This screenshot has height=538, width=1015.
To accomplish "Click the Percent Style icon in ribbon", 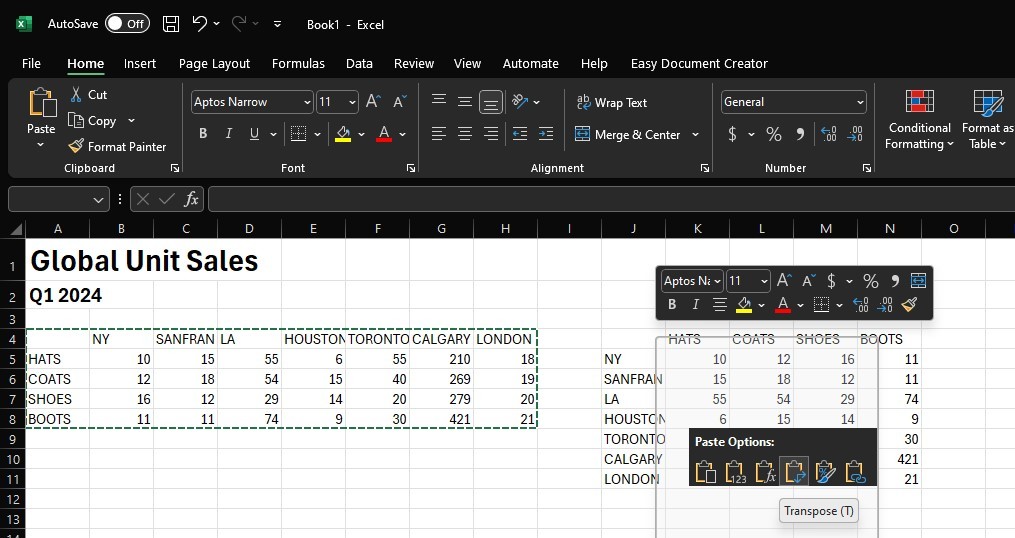I will (773, 134).
